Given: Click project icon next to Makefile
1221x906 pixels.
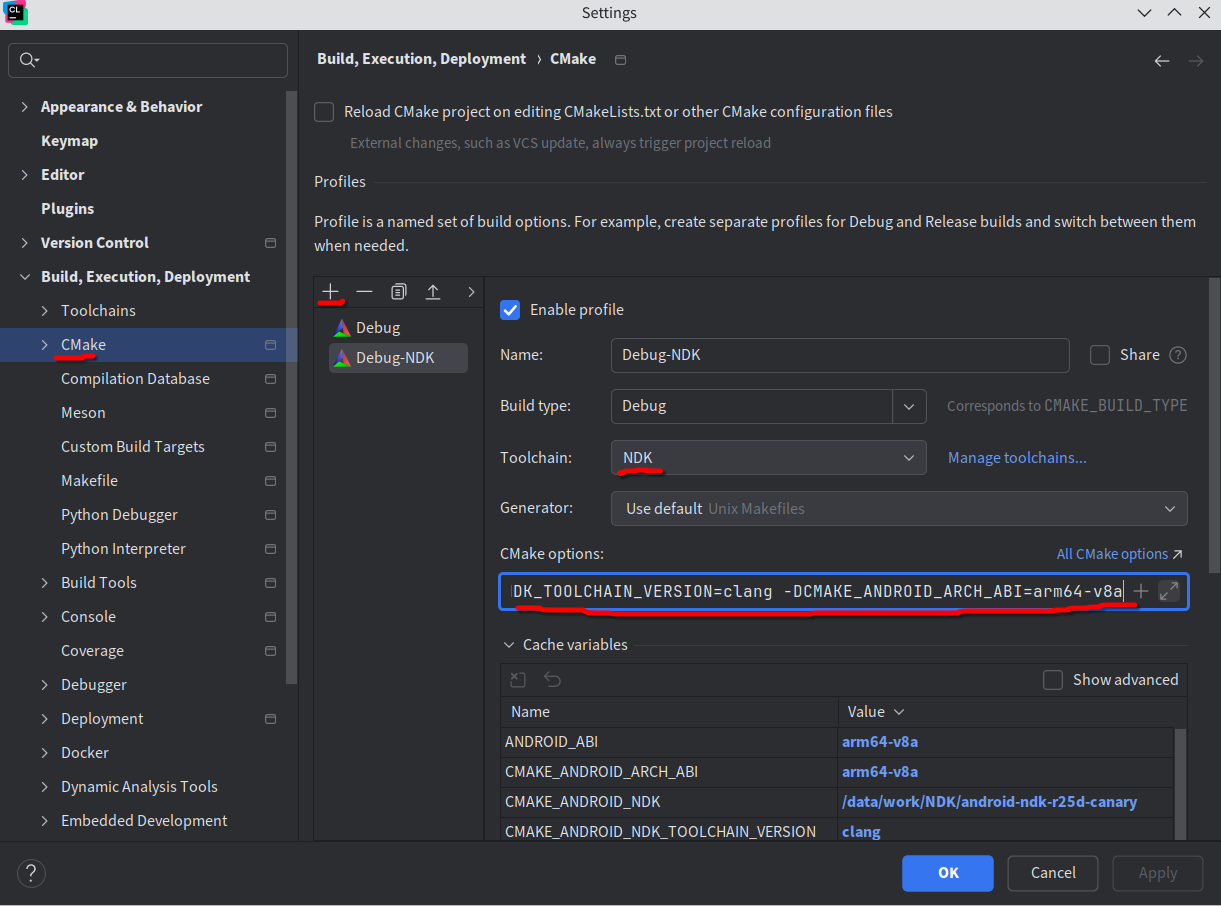Looking at the screenshot, I should [x=270, y=481].
